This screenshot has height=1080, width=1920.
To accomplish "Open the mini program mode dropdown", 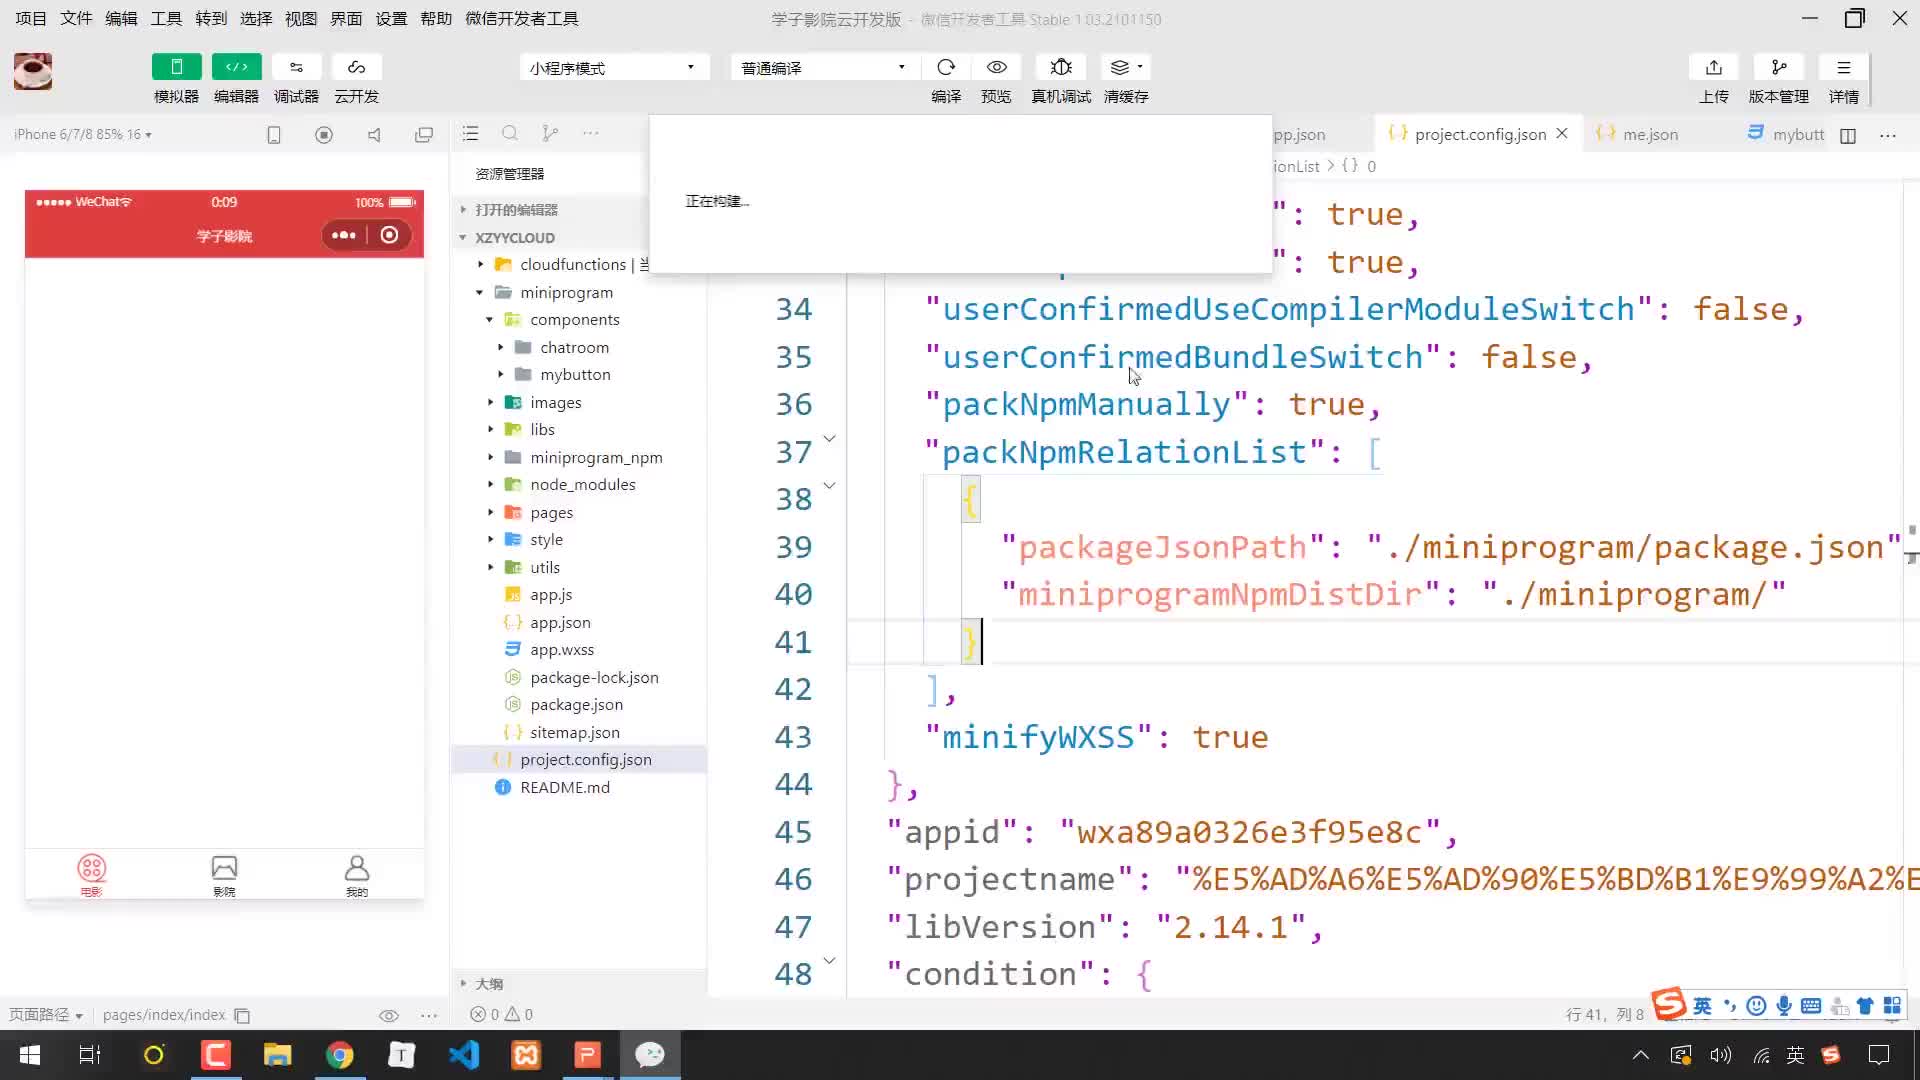I will tap(614, 67).
